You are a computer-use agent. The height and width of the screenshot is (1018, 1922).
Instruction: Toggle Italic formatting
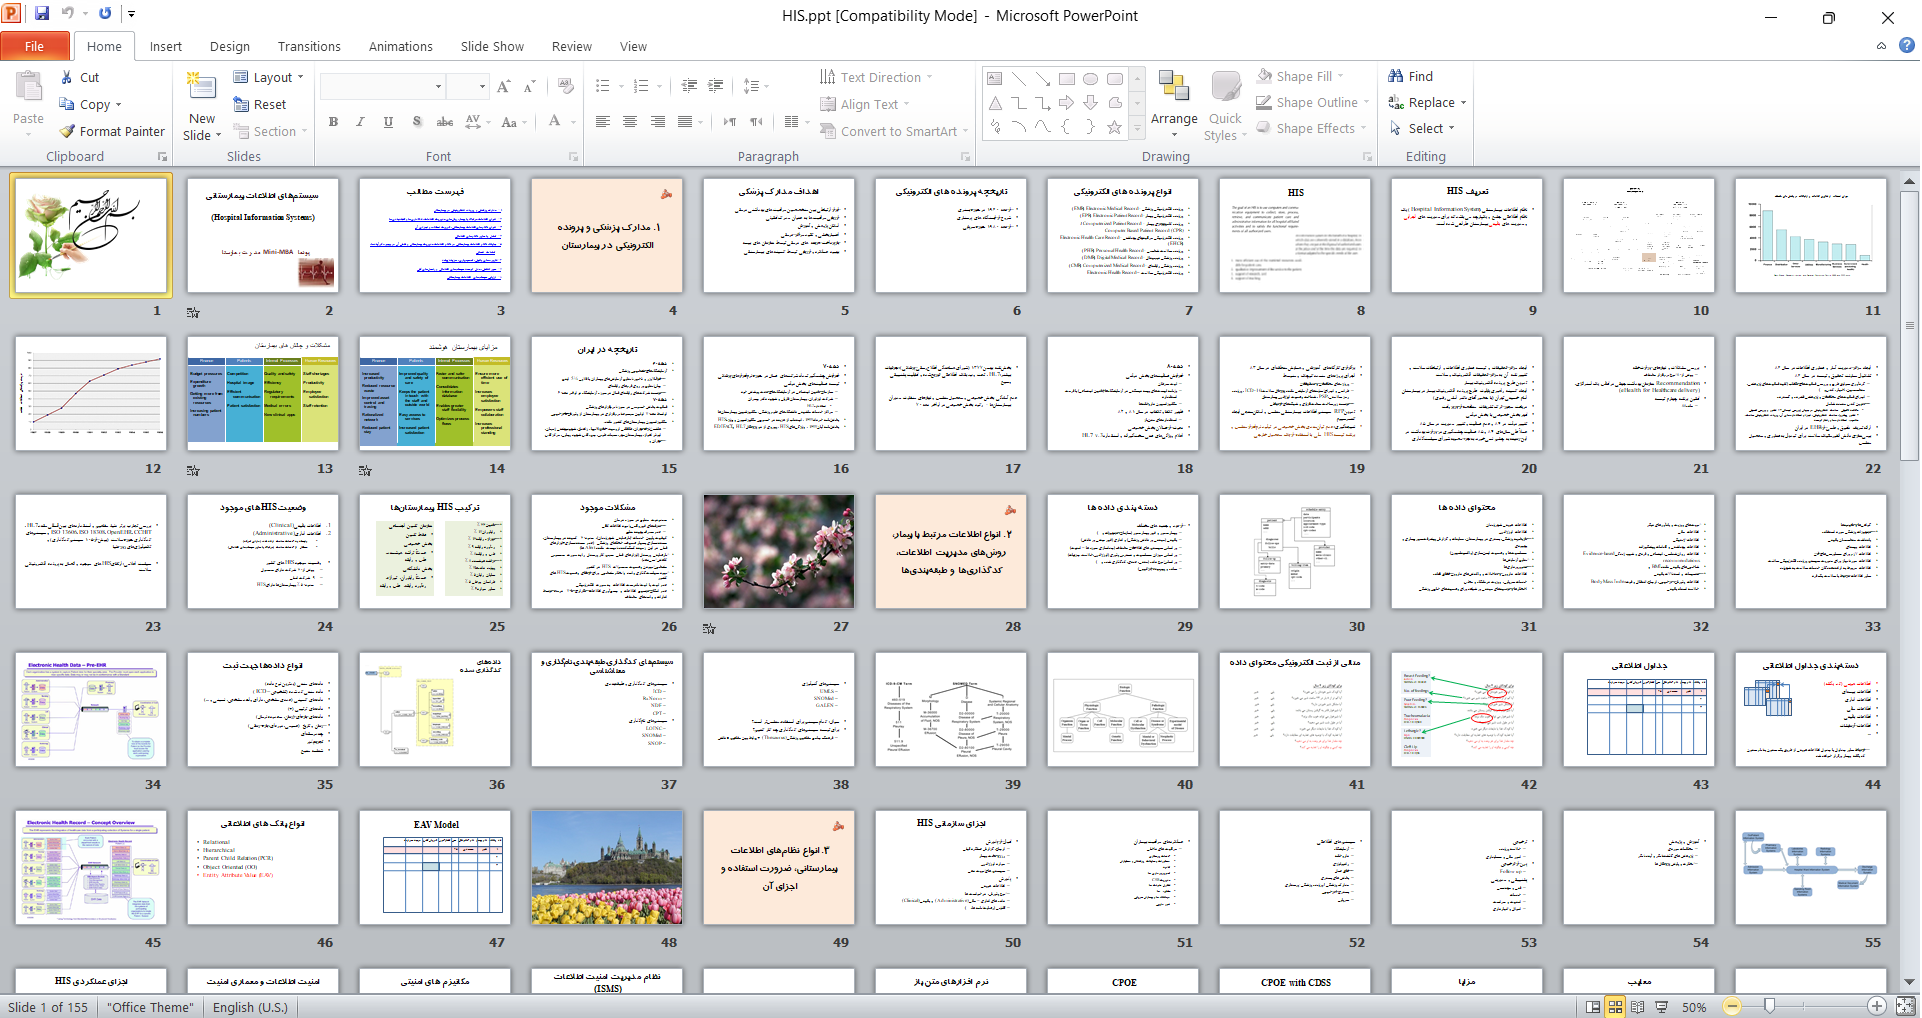point(361,122)
